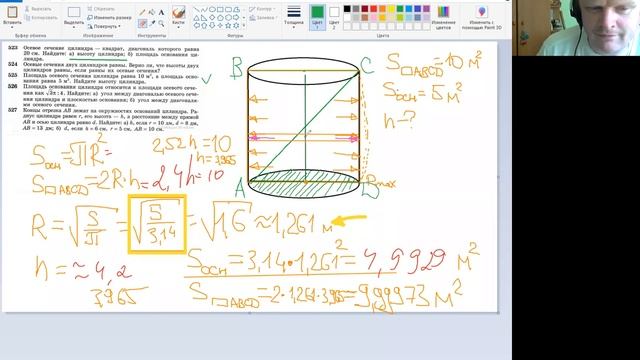Choose the Rounded rectangle shape
This screenshot has height=360, width=640.
click(228, 9)
